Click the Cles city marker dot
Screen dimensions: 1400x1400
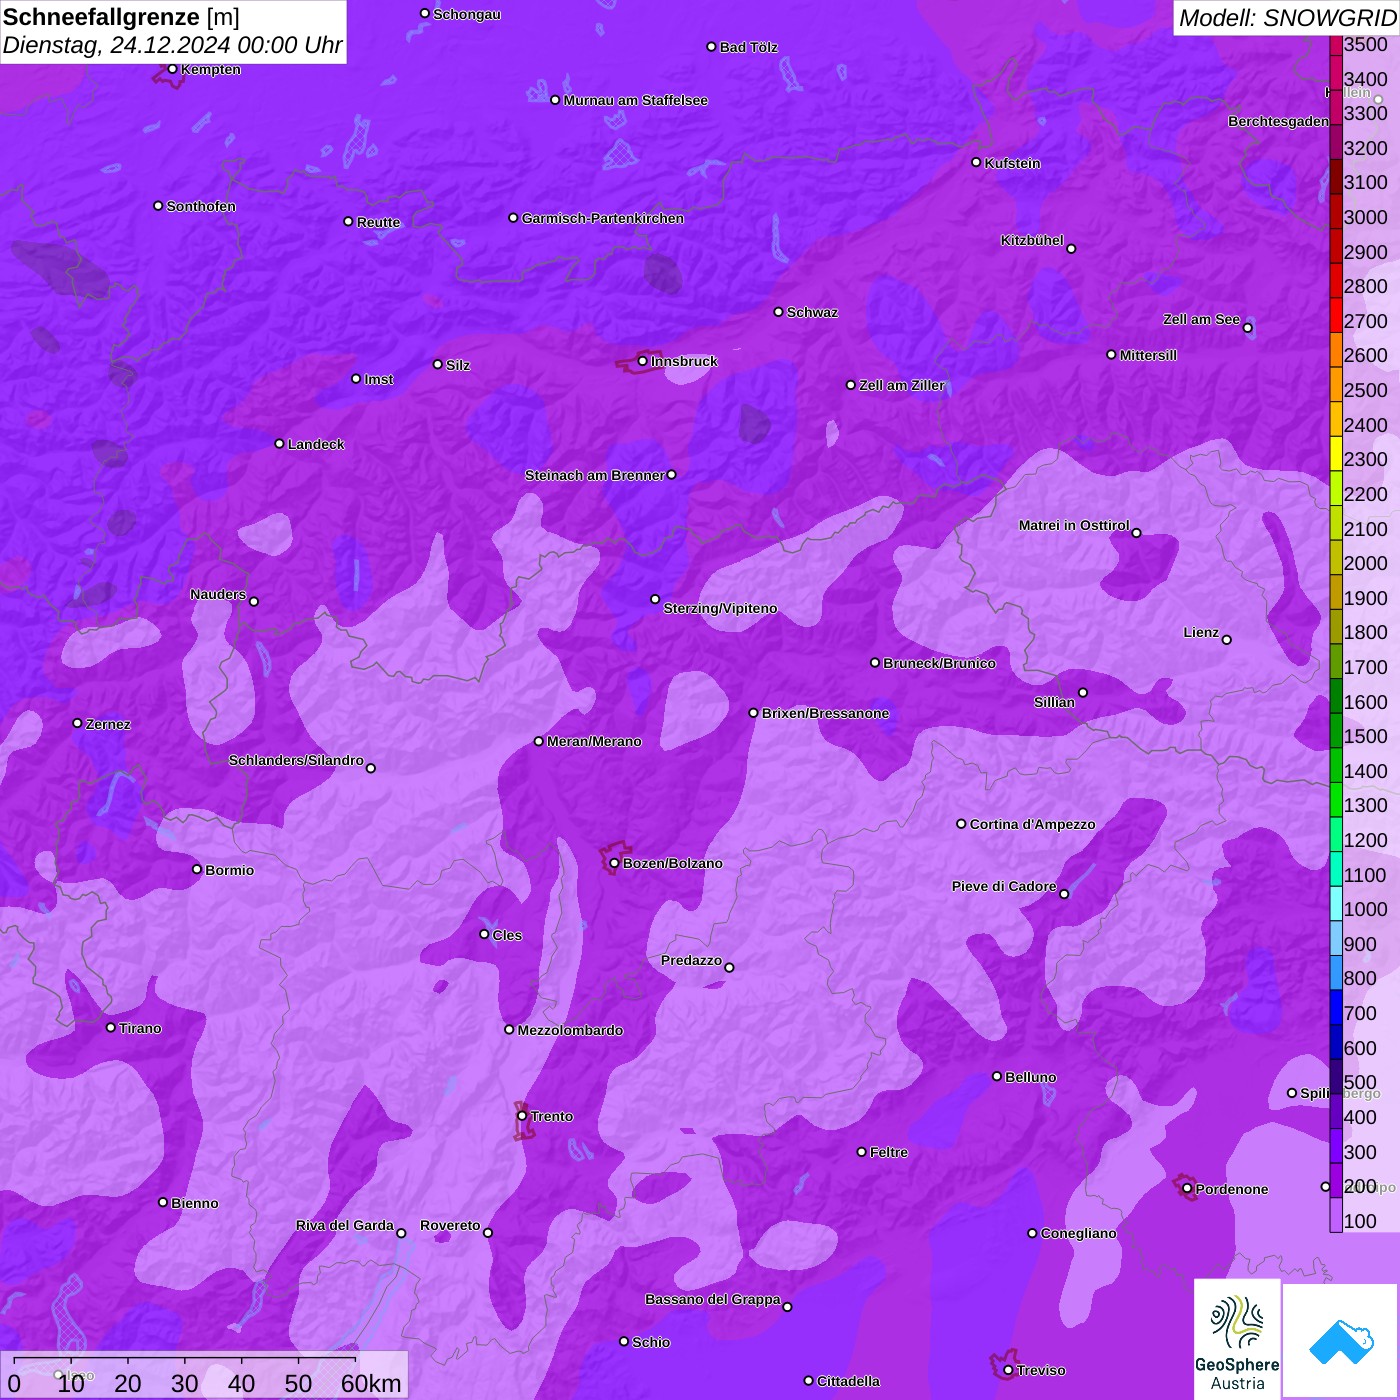tap(484, 934)
